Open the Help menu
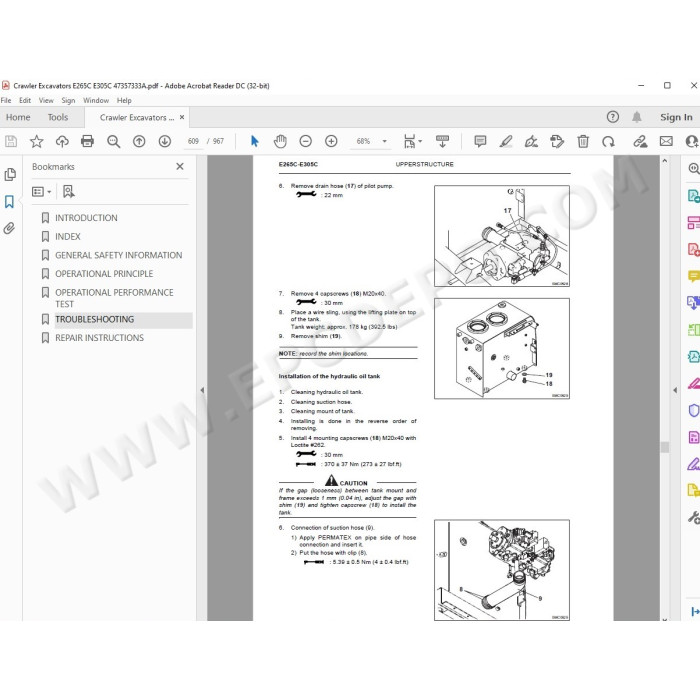The image size is (700, 700). tap(124, 100)
